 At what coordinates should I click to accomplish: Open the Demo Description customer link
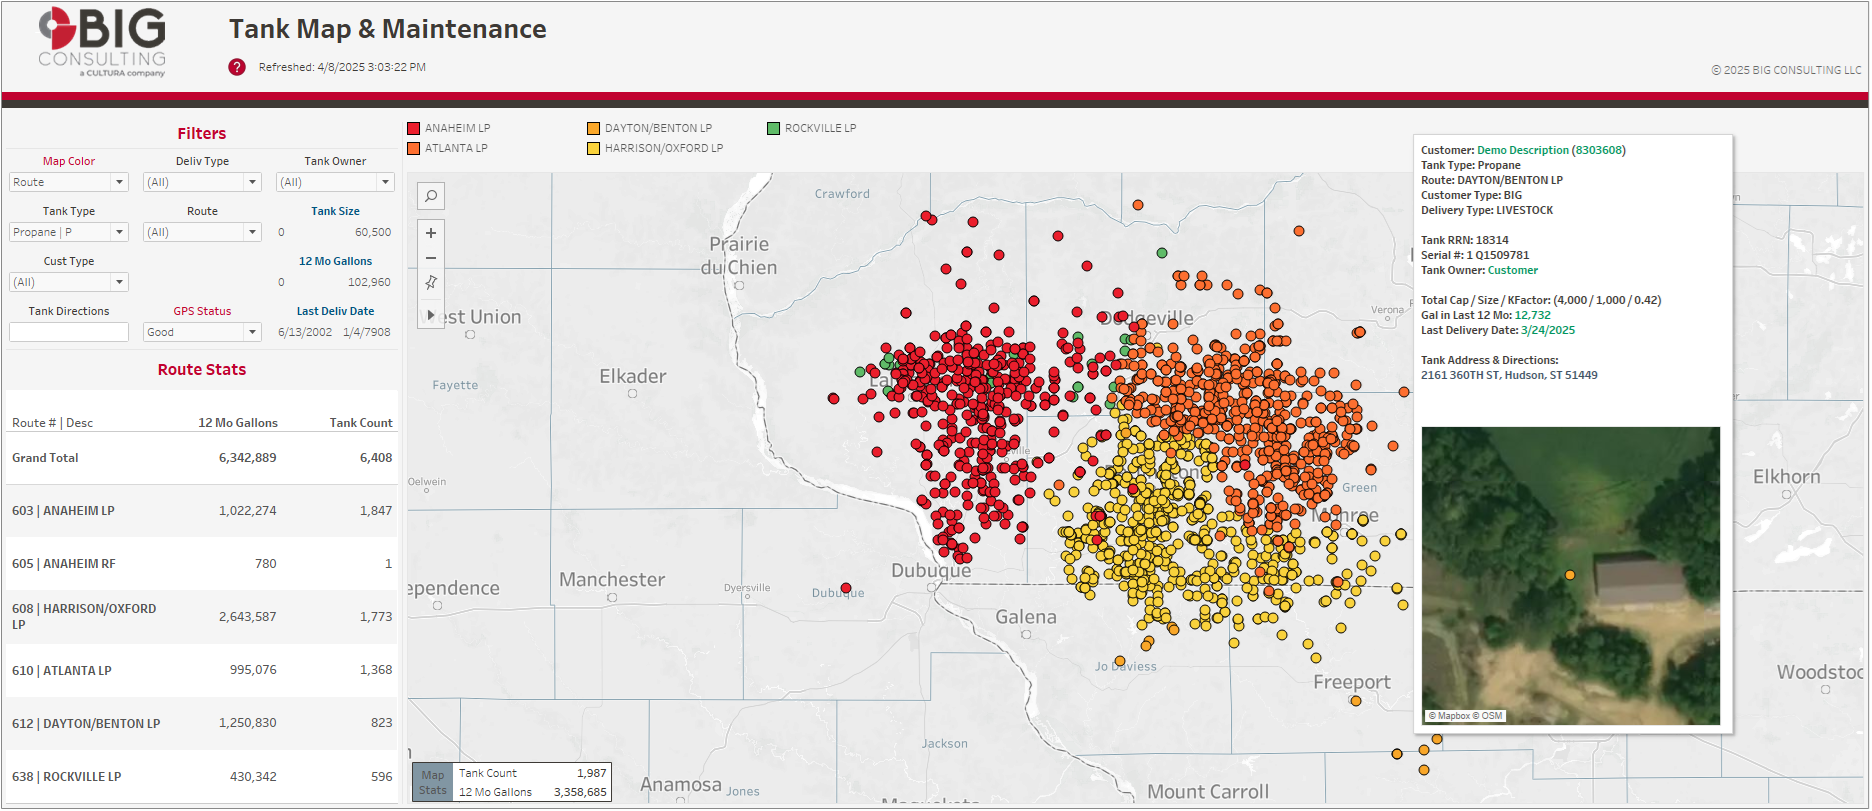[1522, 150]
